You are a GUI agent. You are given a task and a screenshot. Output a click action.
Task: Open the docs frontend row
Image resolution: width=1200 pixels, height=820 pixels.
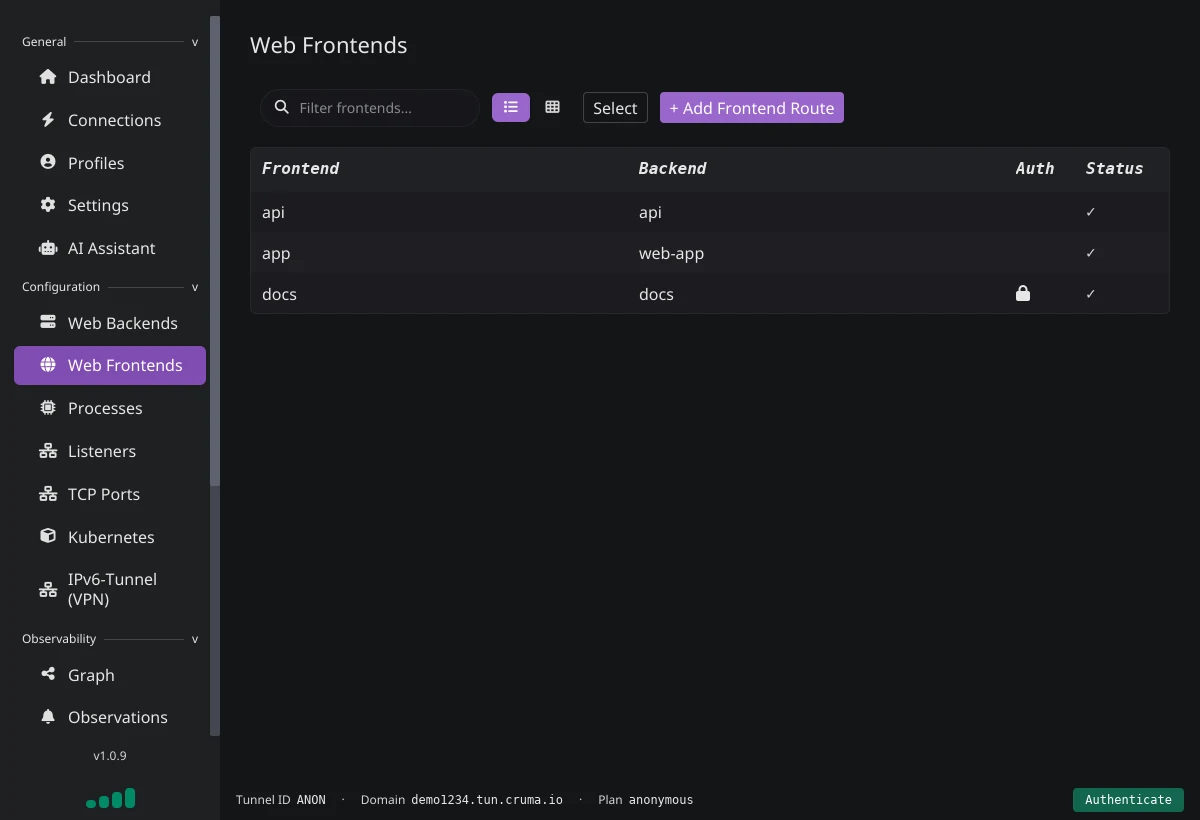(x=709, y=294)
